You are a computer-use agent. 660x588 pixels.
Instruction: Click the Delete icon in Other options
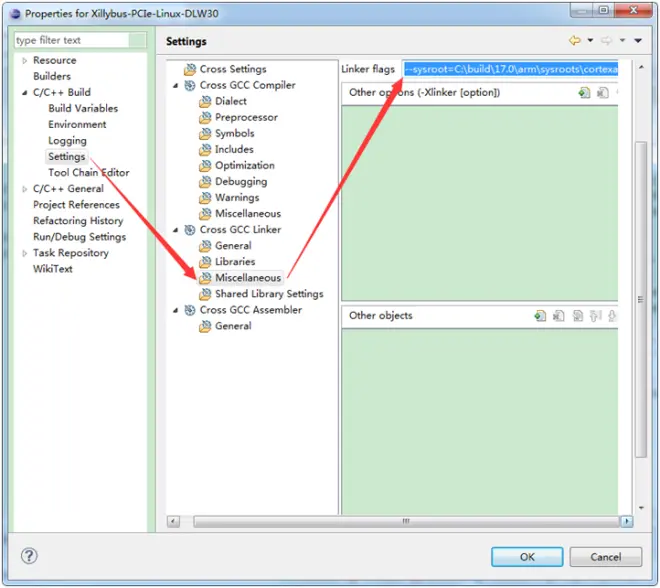603,93
